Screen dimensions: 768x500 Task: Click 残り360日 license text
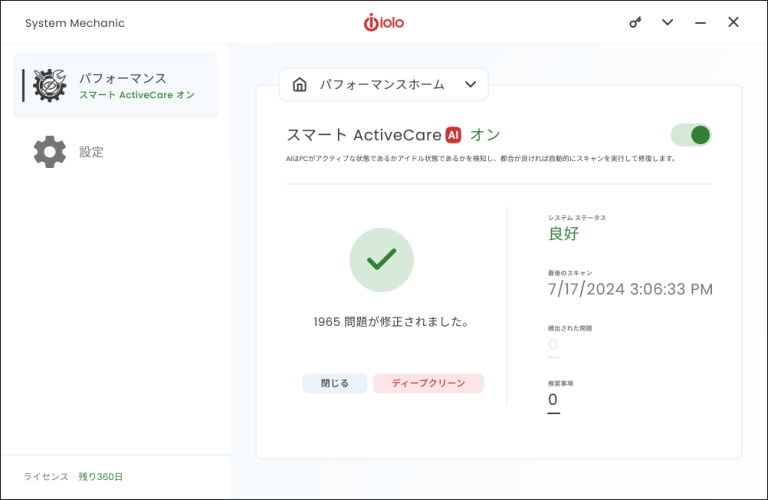point(100,476)
